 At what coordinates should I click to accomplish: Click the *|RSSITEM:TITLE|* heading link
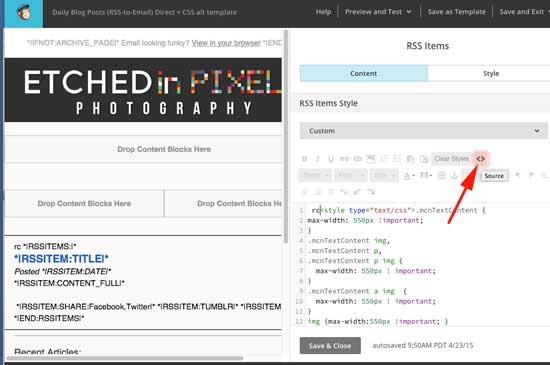coord(61,259)
